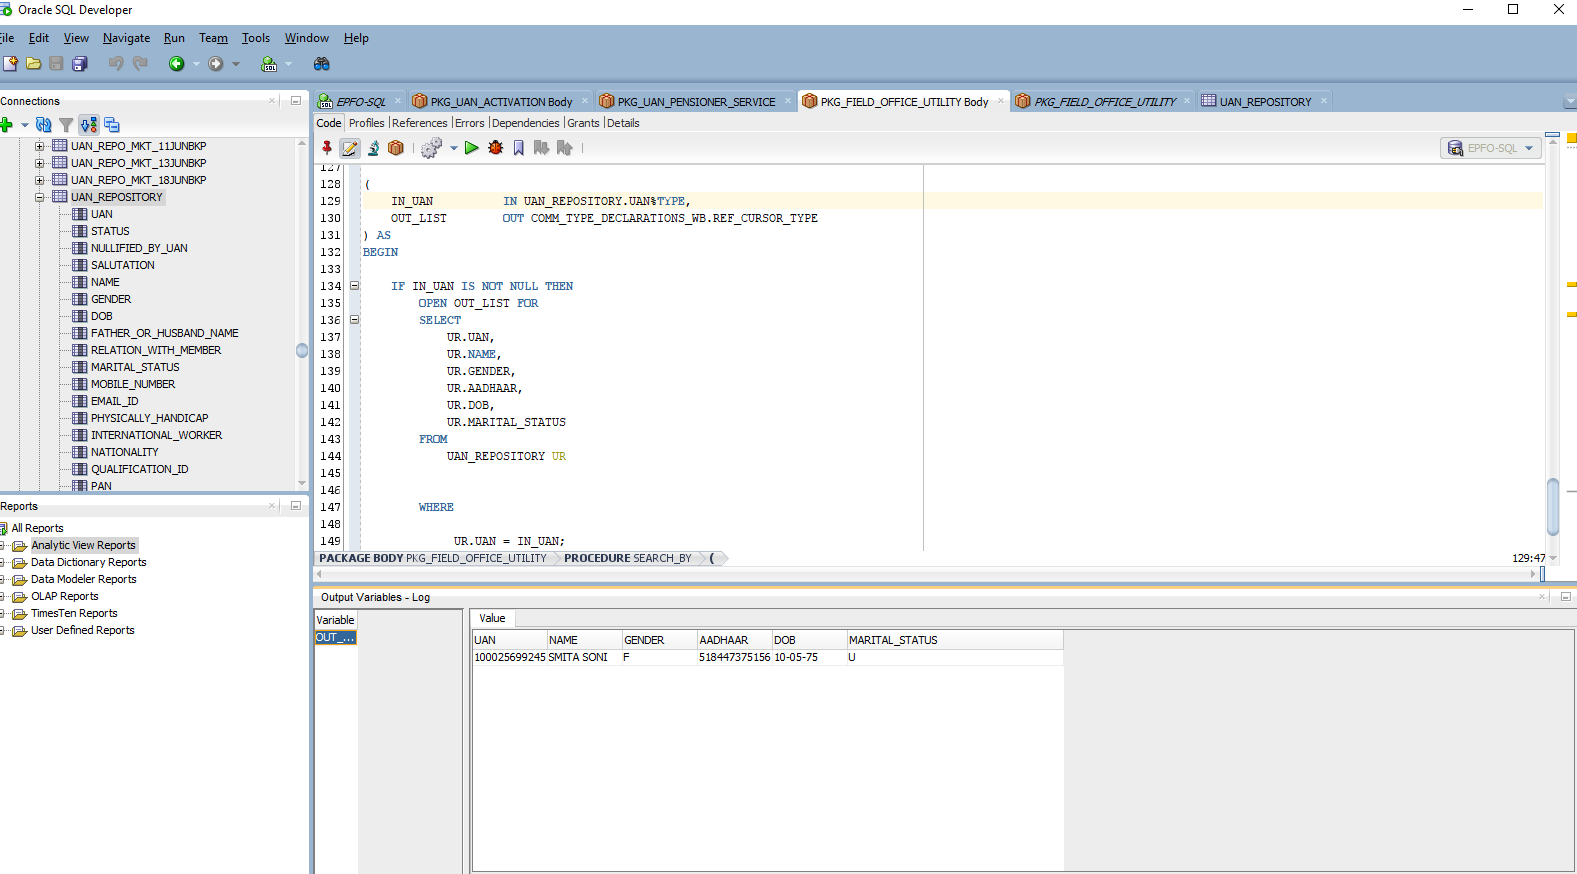Switch to PKG_UAN_ACTIVATION Body tab
1577x874 pixels.
coord(501,102)
